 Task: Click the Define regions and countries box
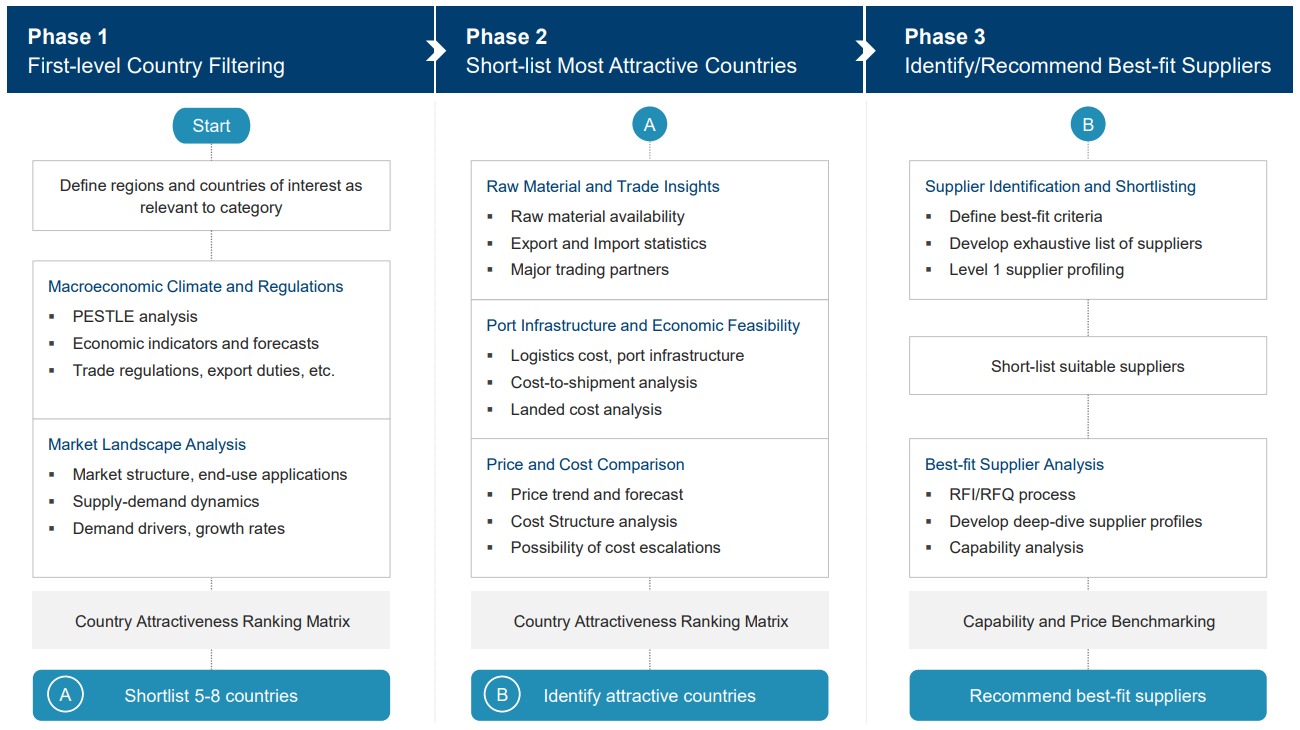(x=211, y=196)
